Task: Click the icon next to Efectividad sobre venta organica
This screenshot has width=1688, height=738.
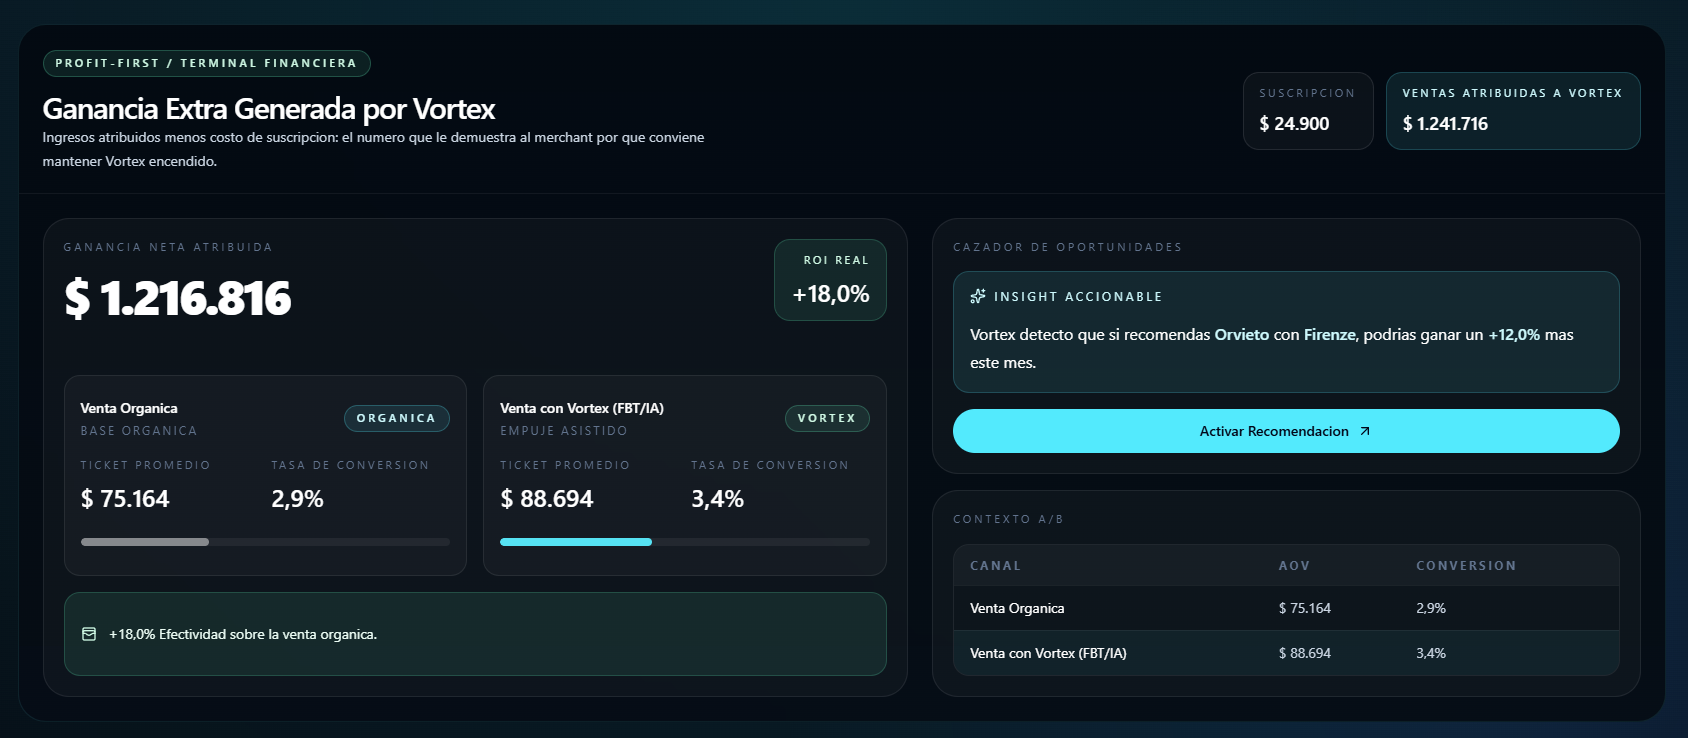Action: coord(89,634)
